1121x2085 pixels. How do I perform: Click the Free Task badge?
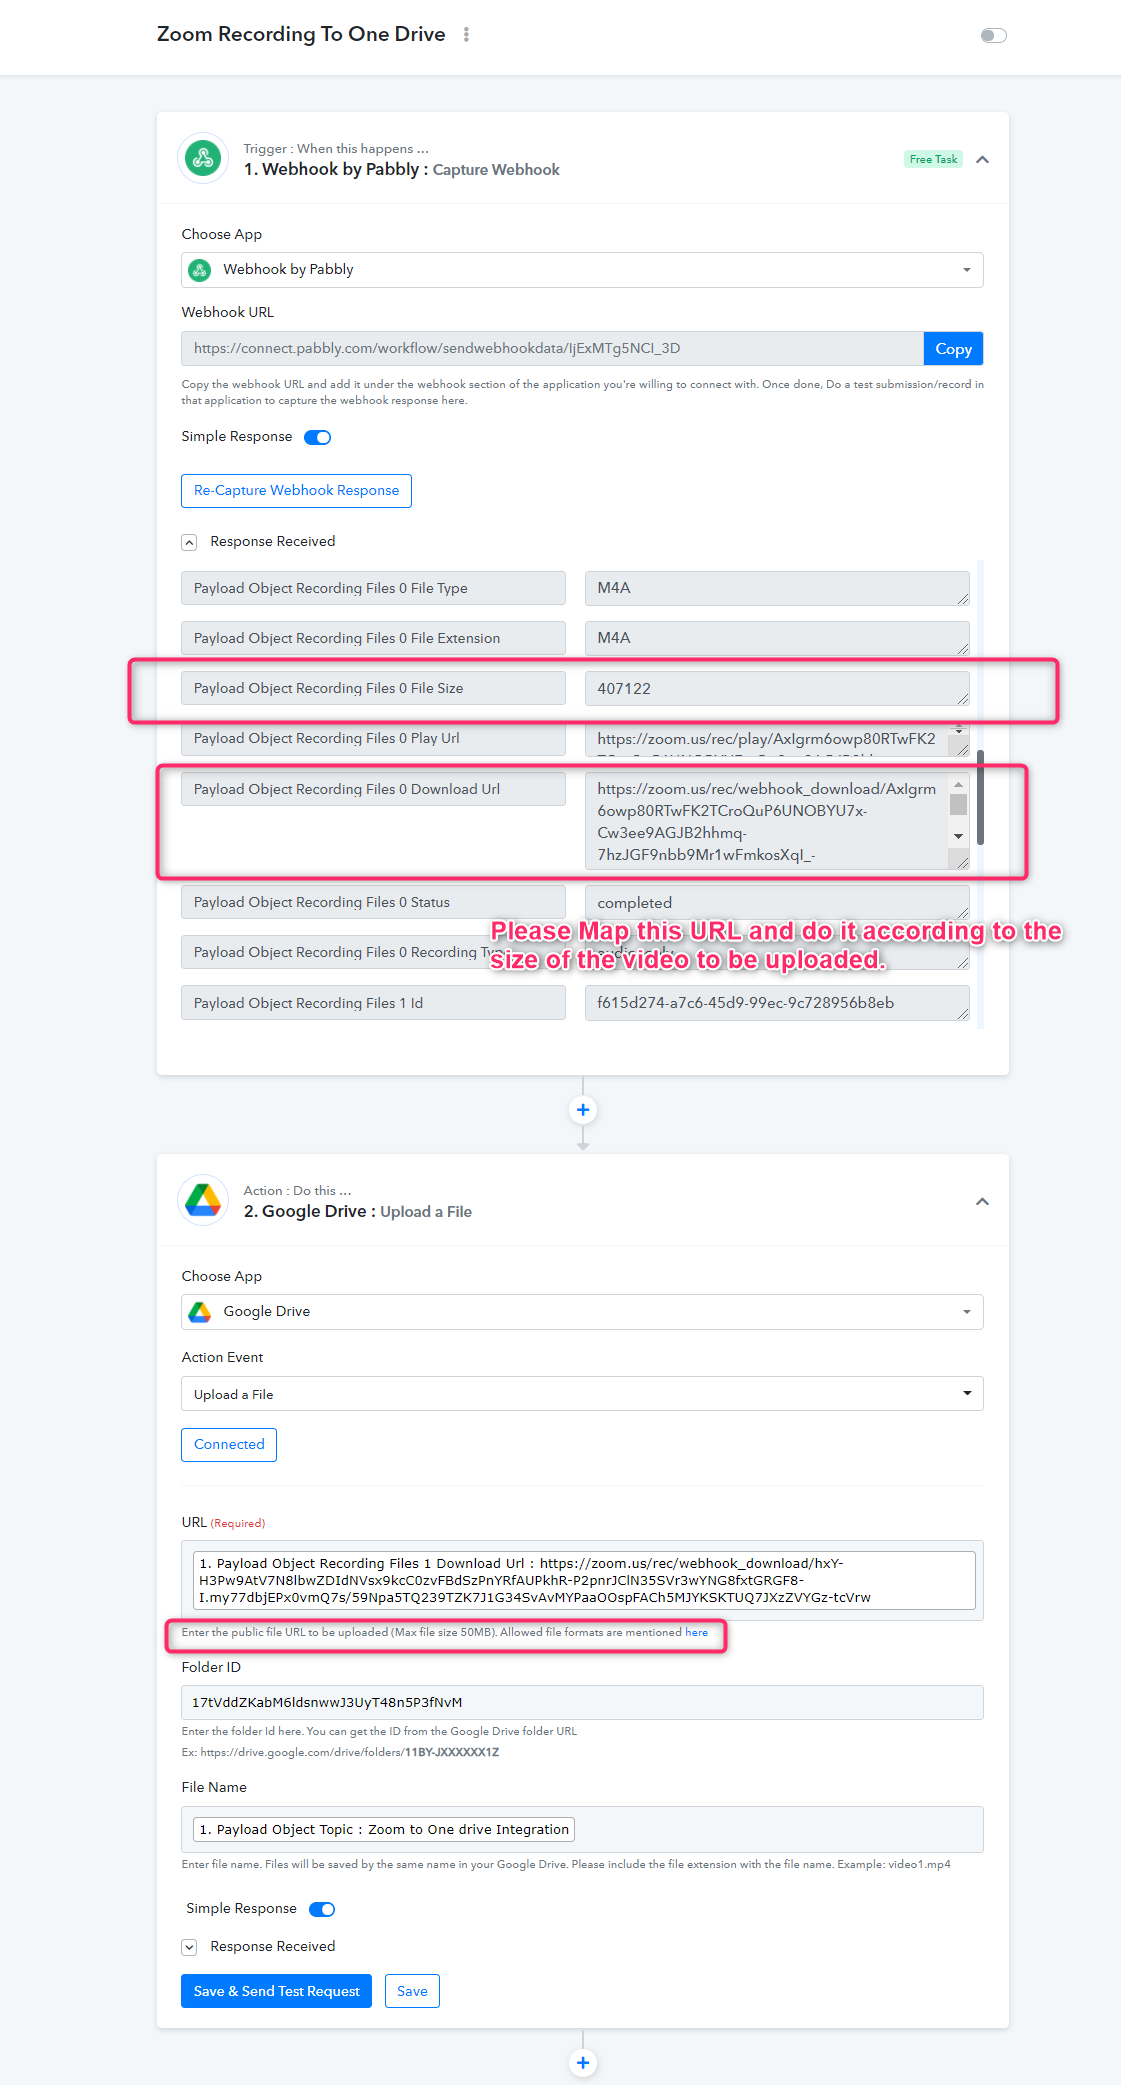pos(933,159)
